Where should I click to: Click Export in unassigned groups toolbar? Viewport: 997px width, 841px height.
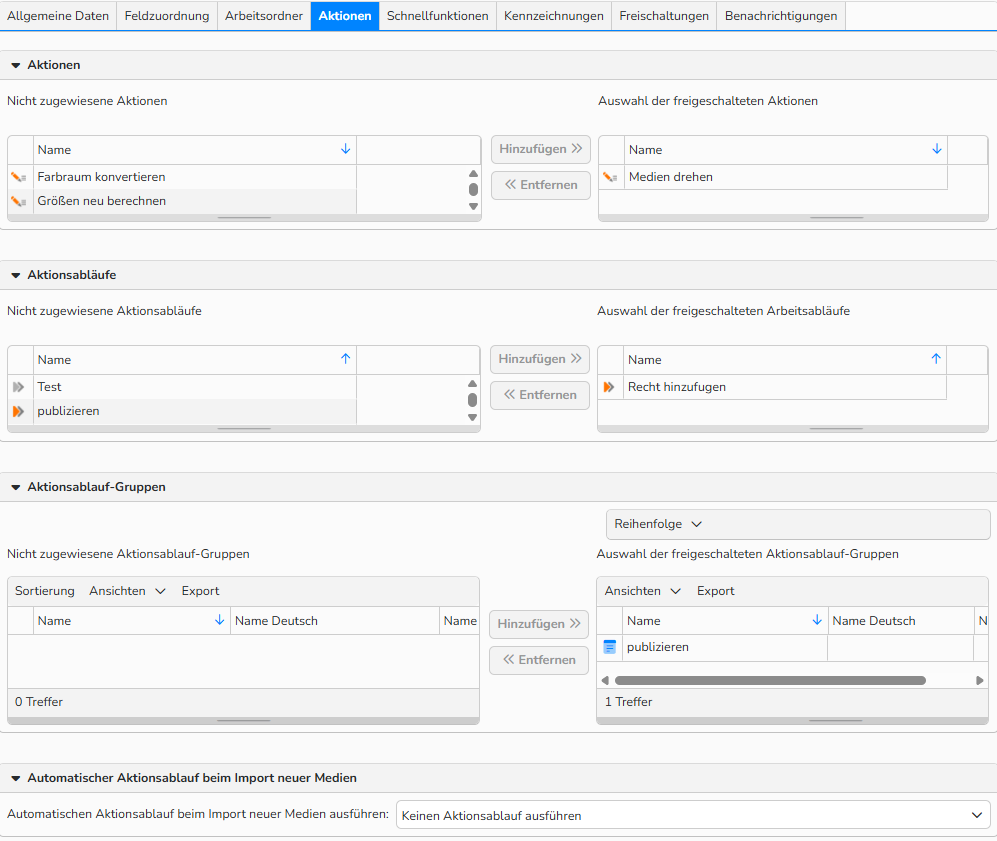coord(200,591)
